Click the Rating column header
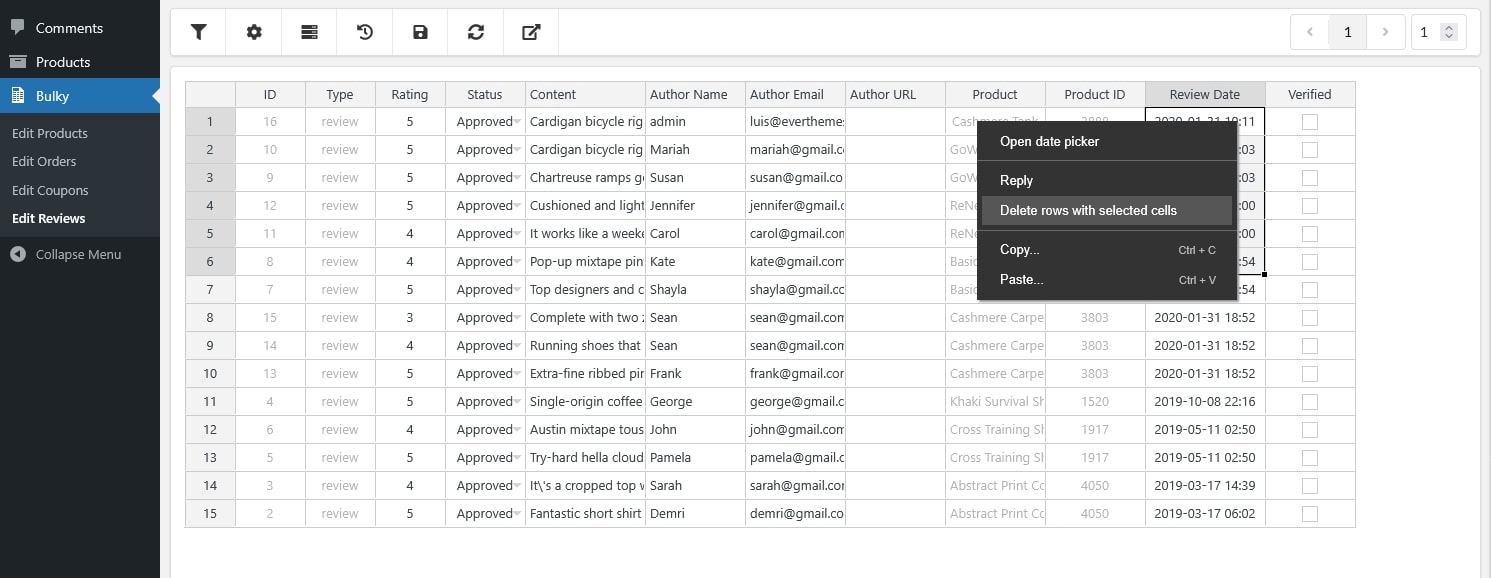The height and width of the screenshot is (578, 1491). click(409, 95)
